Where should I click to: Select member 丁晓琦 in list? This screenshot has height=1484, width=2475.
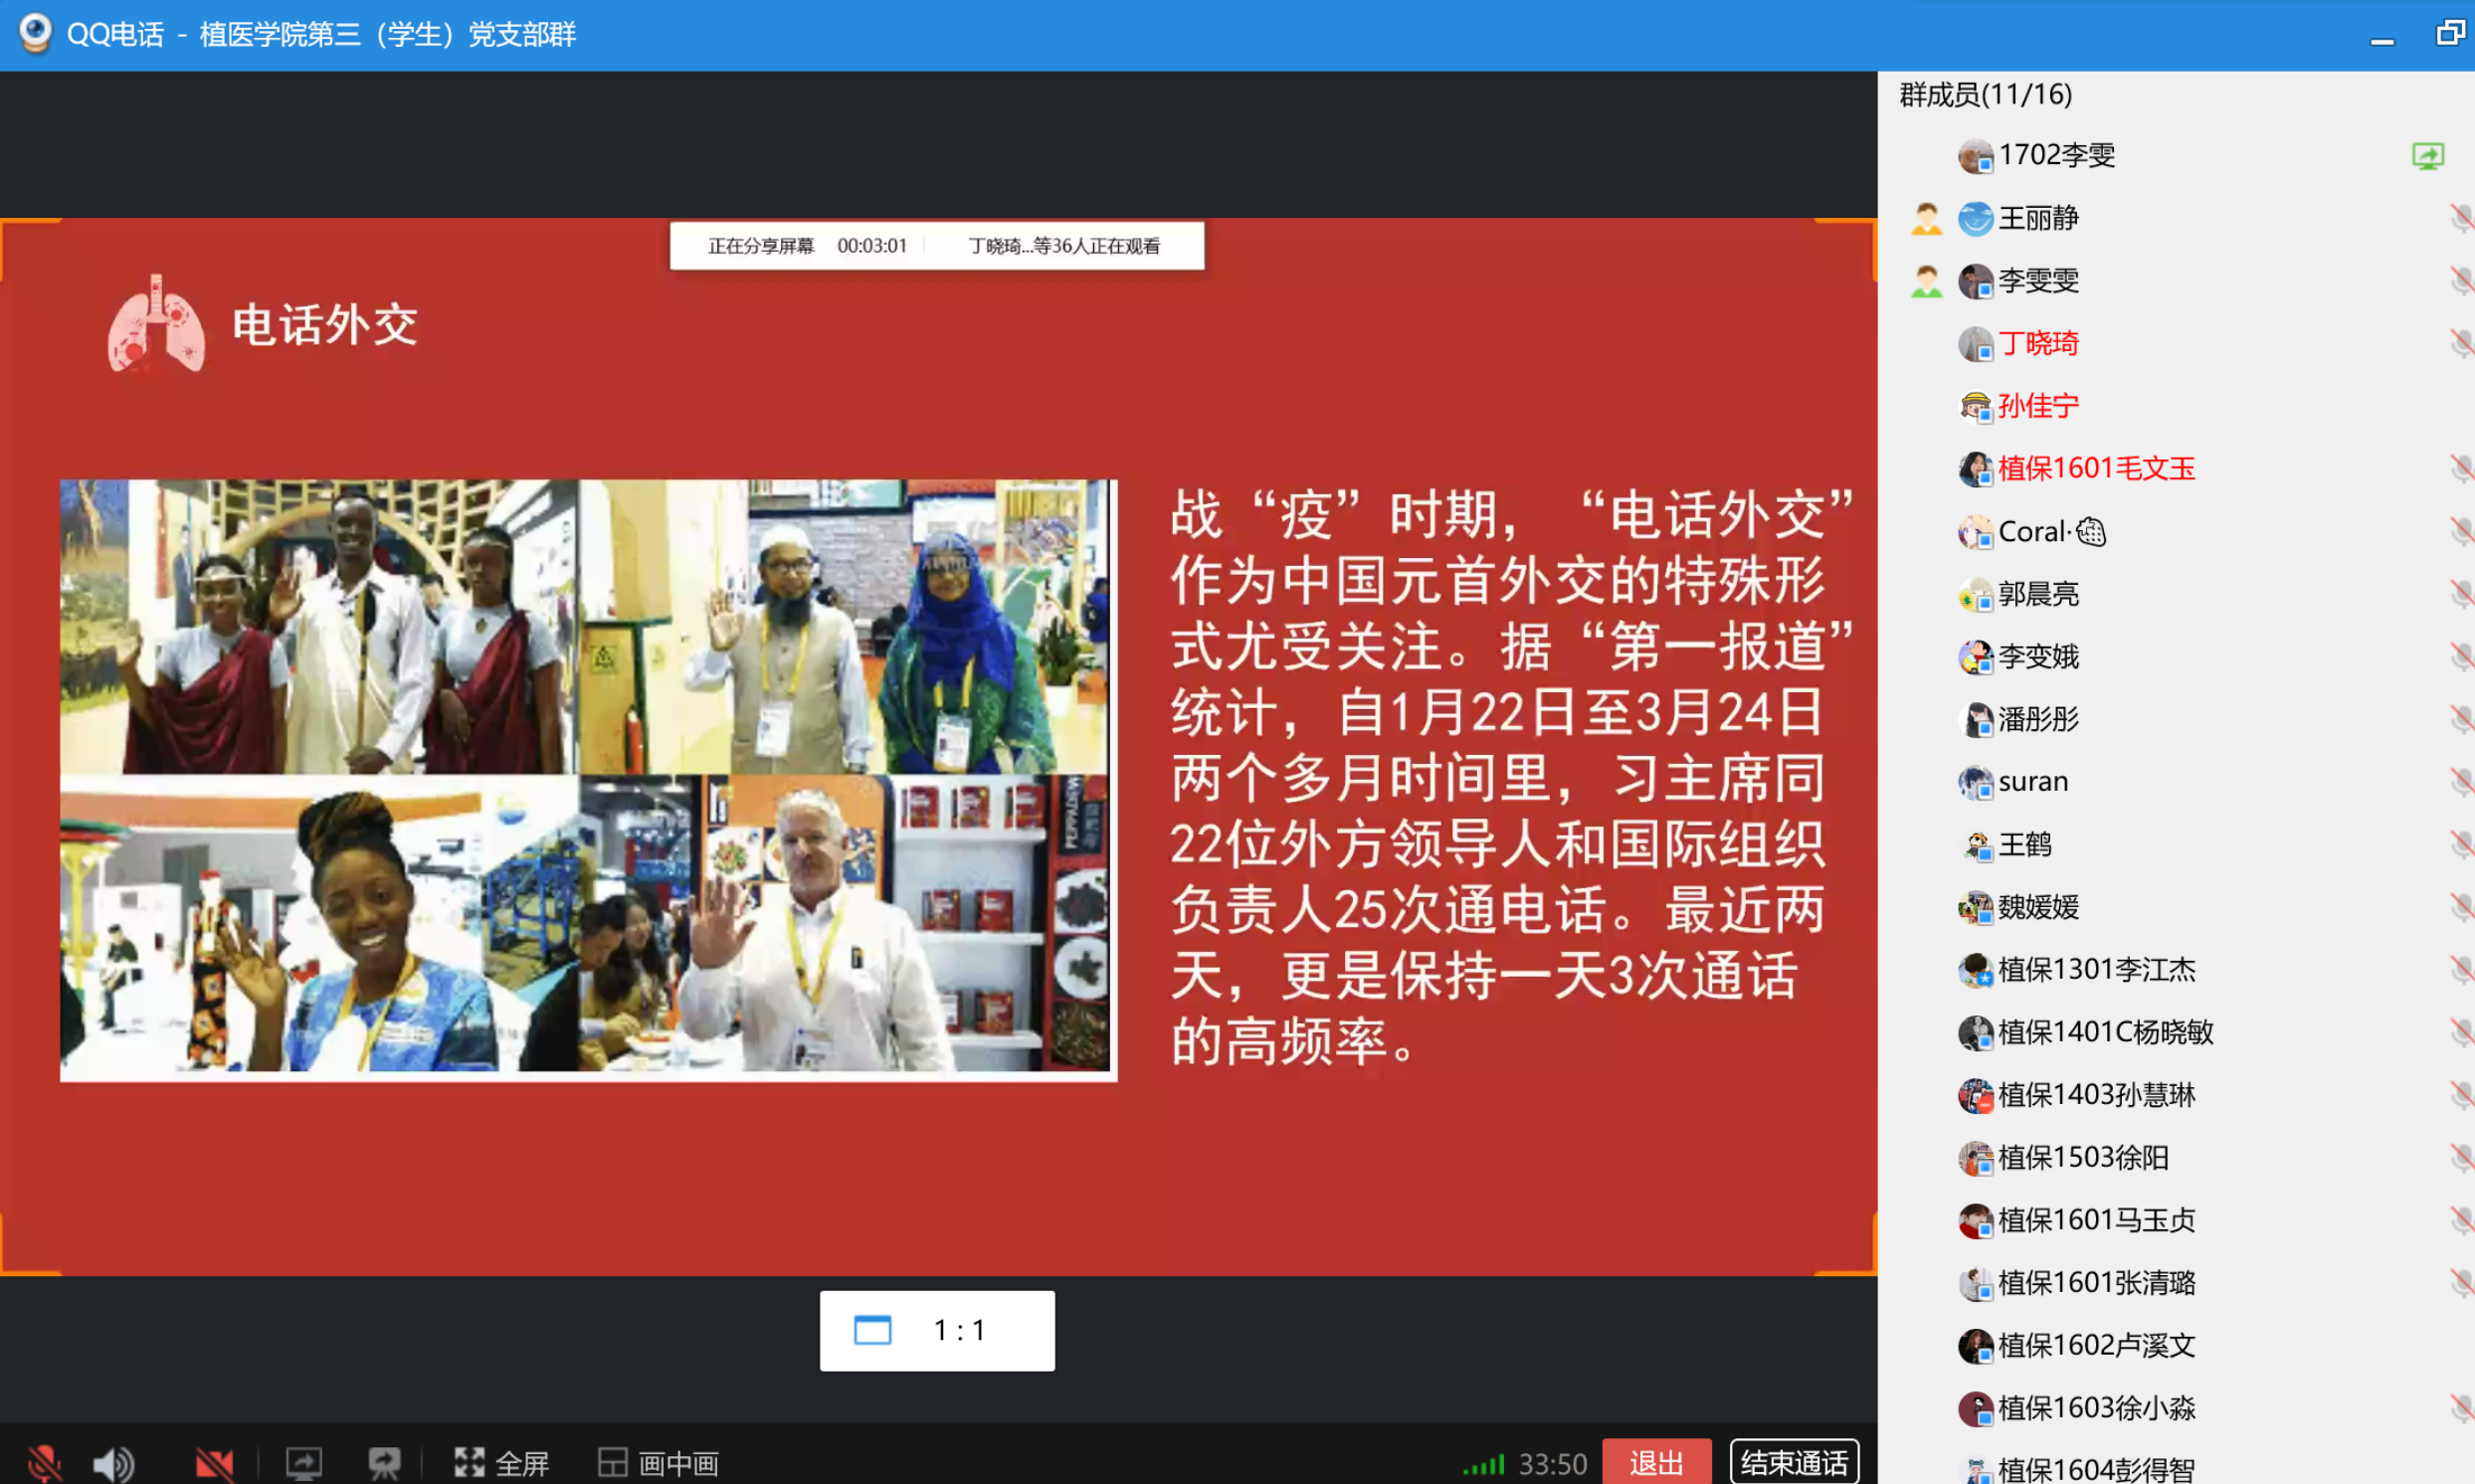click(x=2037, y=343)
